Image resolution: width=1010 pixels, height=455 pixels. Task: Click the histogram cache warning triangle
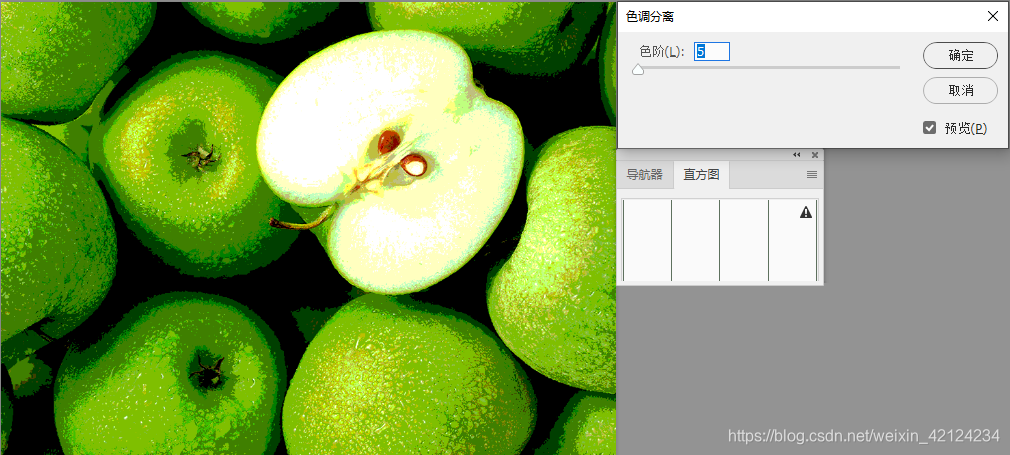coord(806,212)
